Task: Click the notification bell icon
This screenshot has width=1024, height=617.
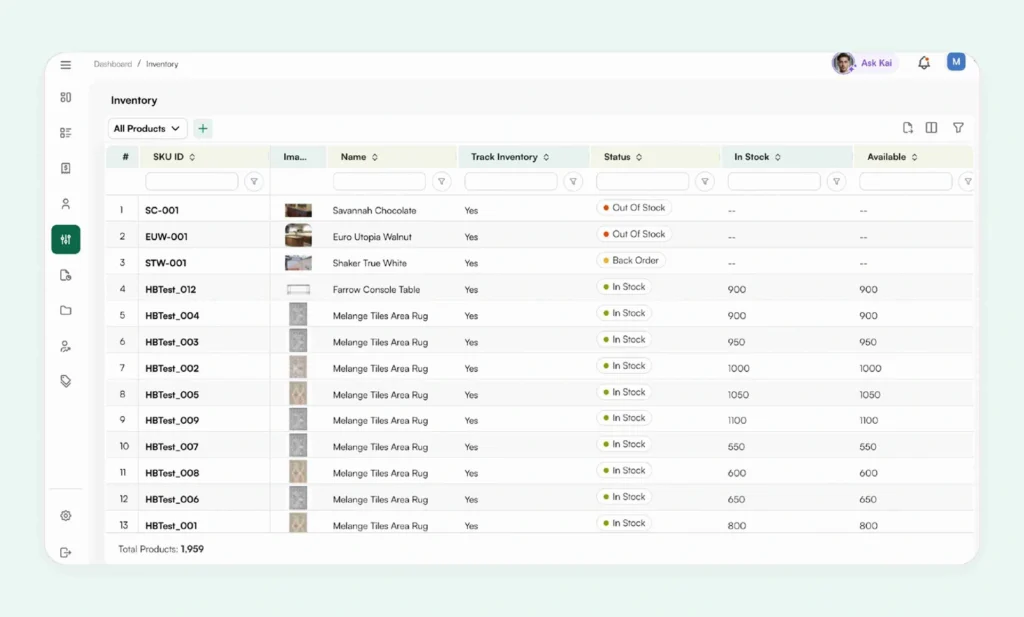Action: click(x=924, y=62)
